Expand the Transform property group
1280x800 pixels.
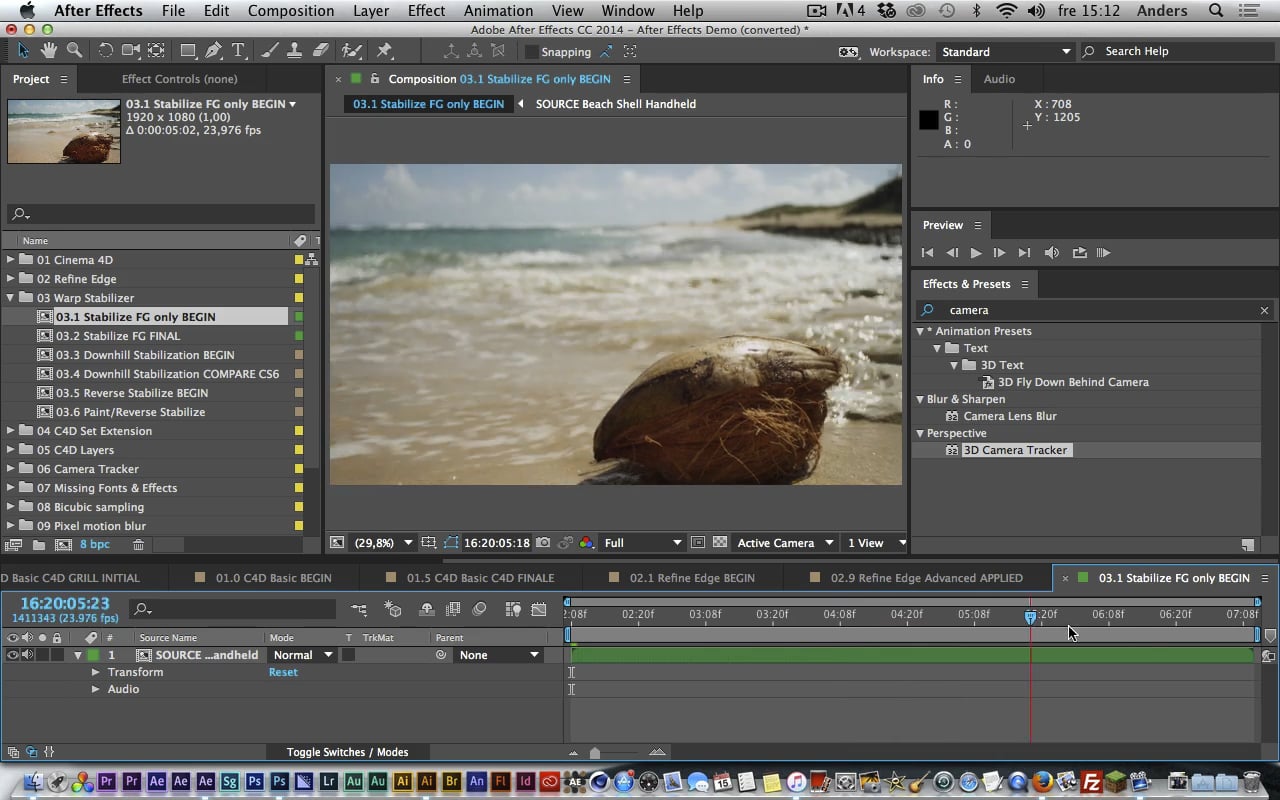tap(96, 672)
